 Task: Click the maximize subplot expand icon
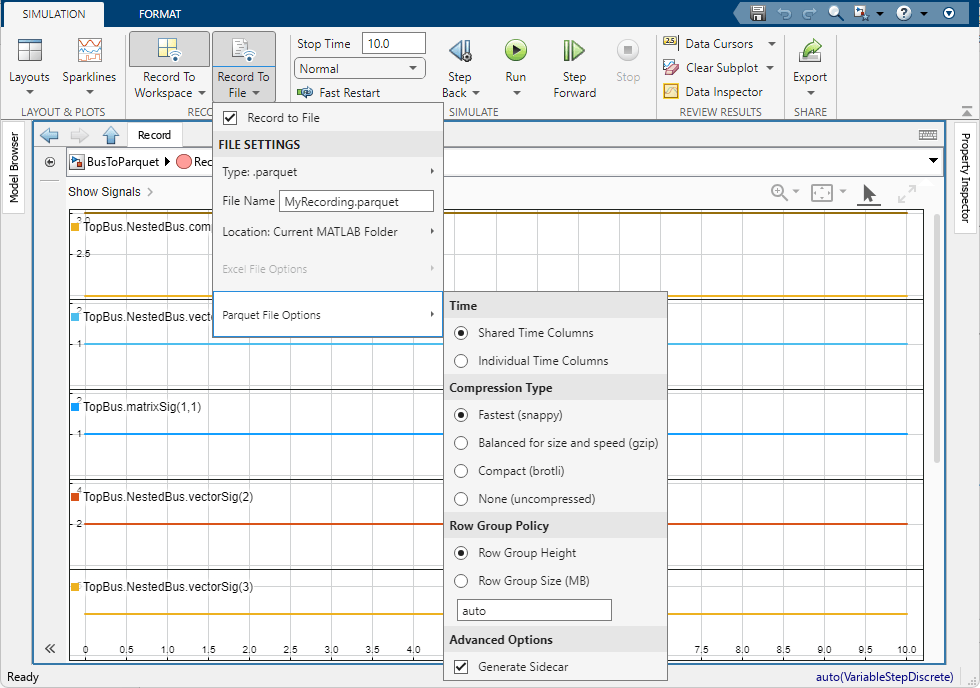click(906, 194)
